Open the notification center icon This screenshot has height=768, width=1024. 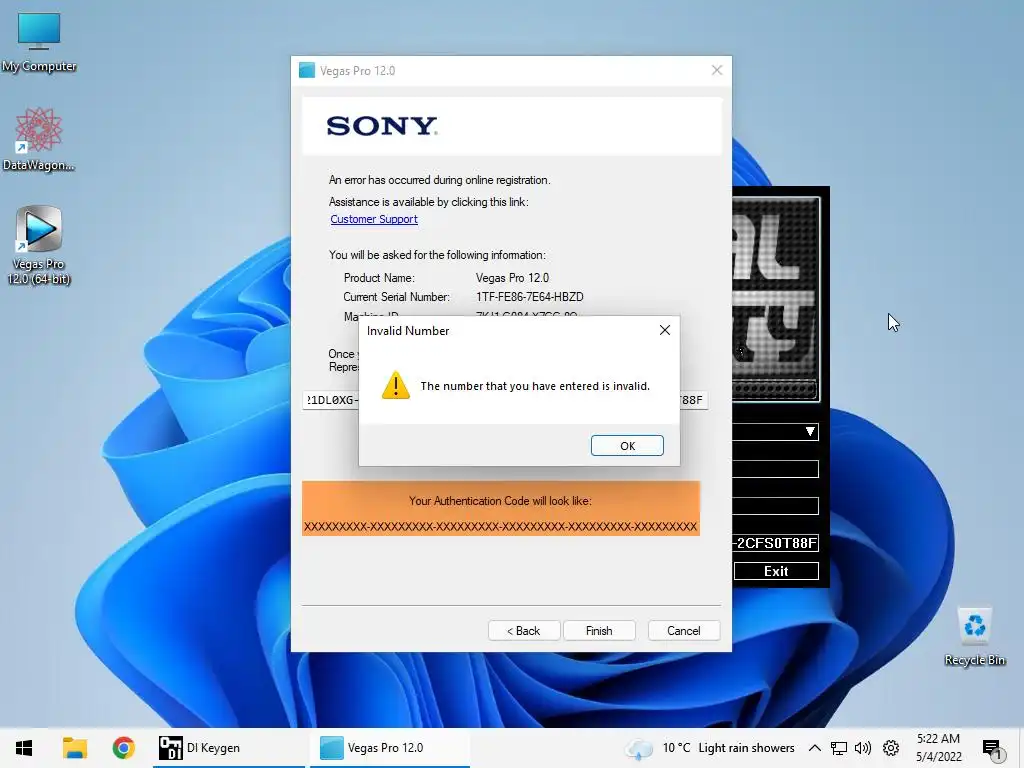[991, 748]
